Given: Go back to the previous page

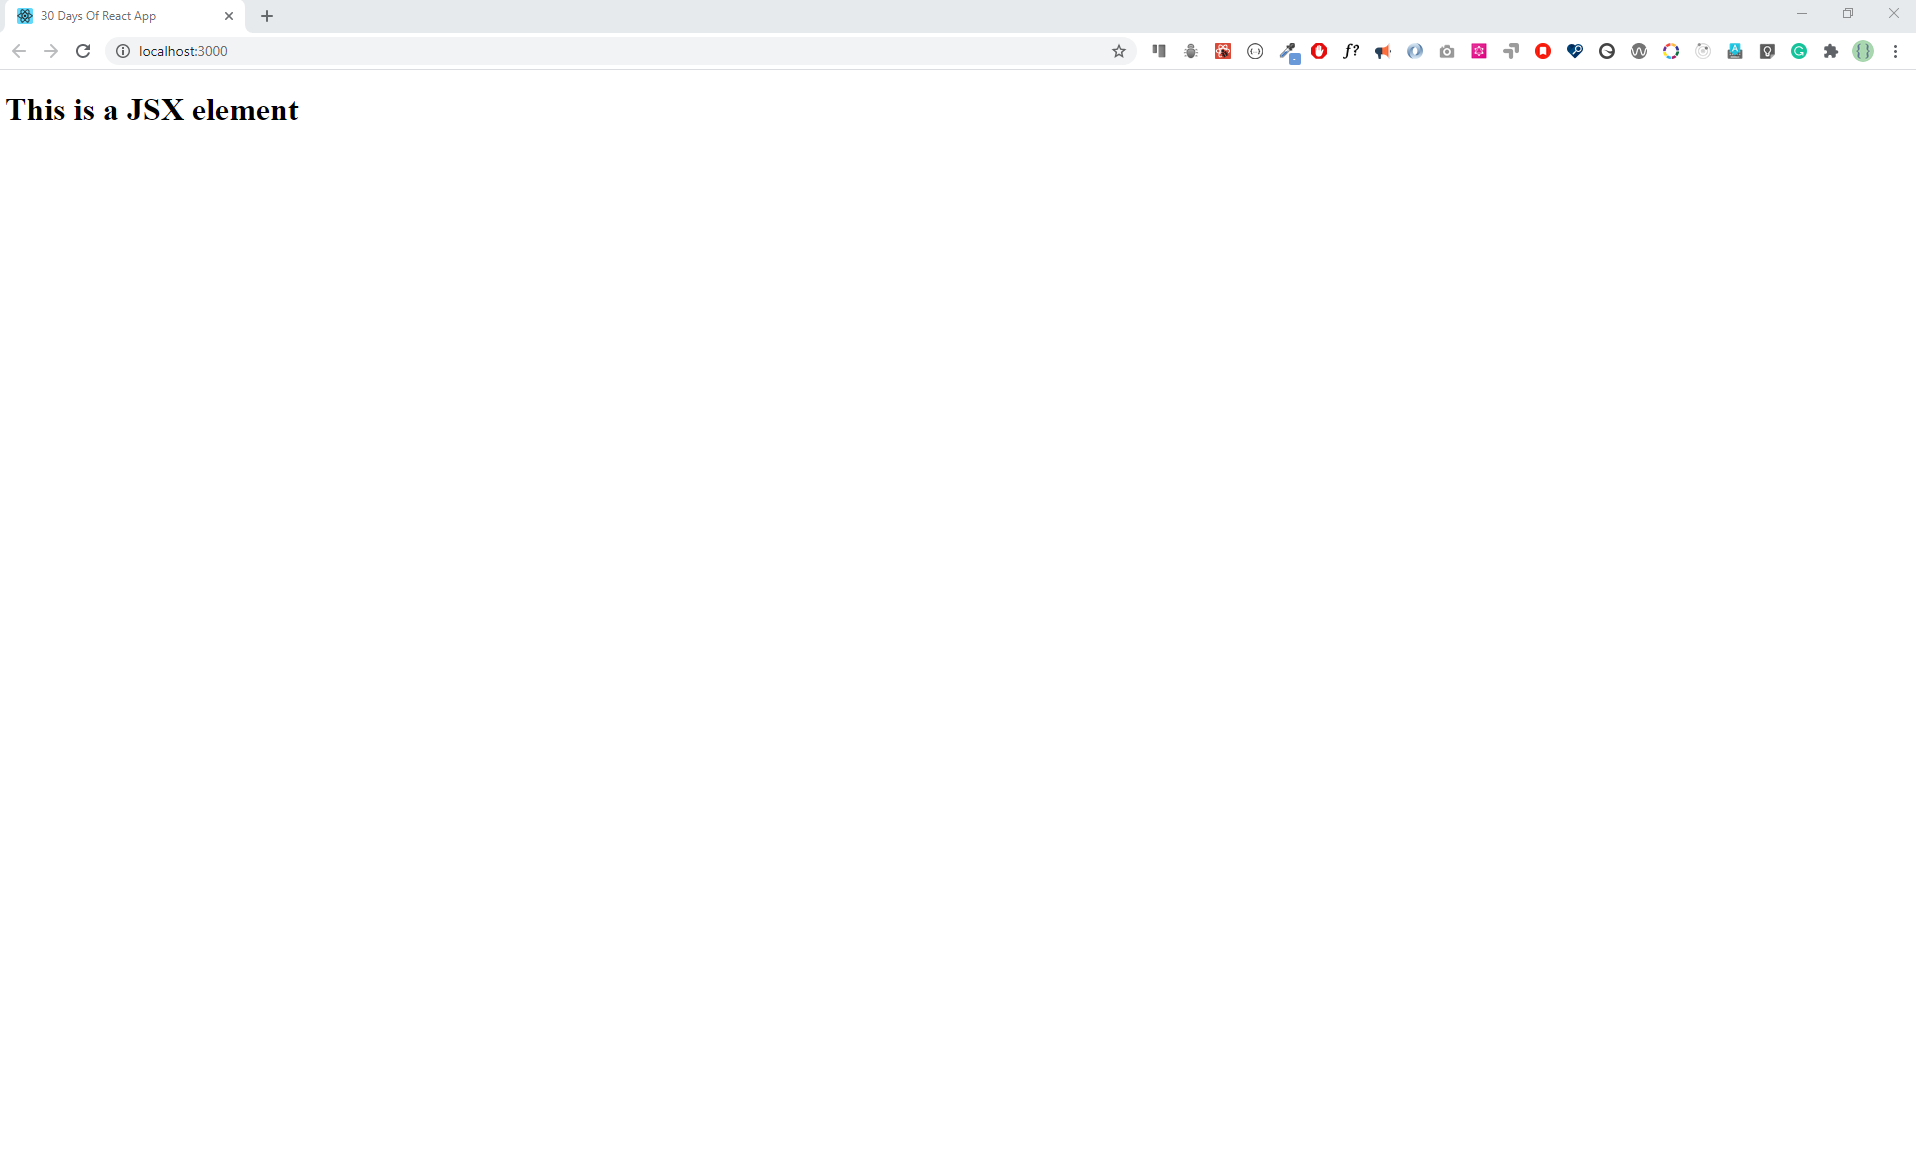Looking at the screenshot, I should 19,51.
